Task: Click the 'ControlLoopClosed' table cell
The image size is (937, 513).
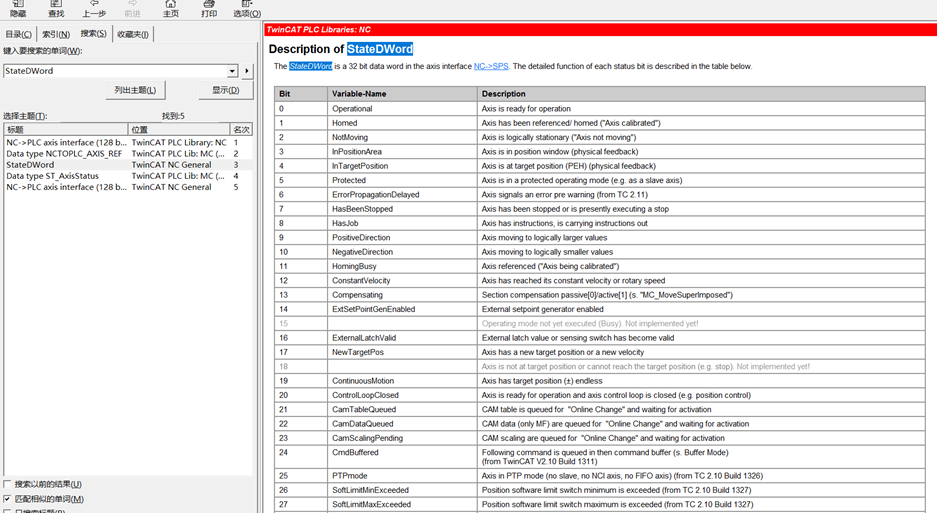Action: (x=403, y=396)
